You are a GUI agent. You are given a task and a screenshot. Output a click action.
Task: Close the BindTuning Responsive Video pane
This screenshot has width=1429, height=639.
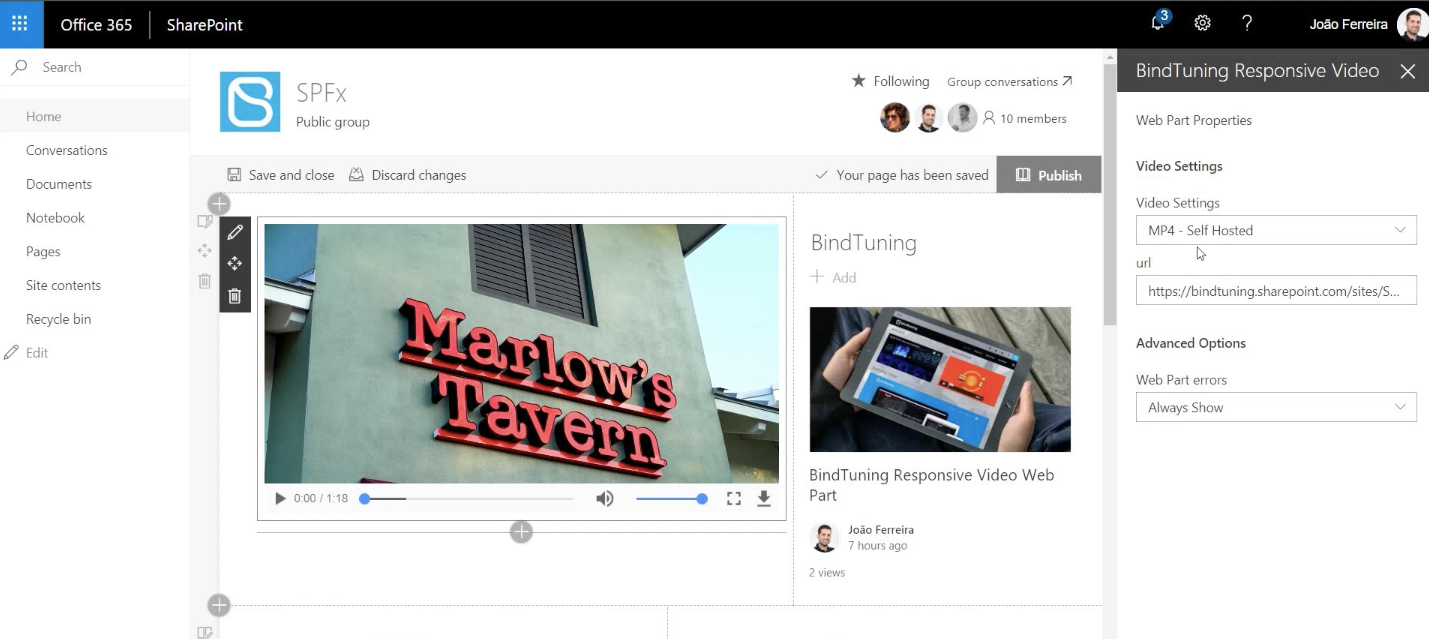tap(1408, 71)
